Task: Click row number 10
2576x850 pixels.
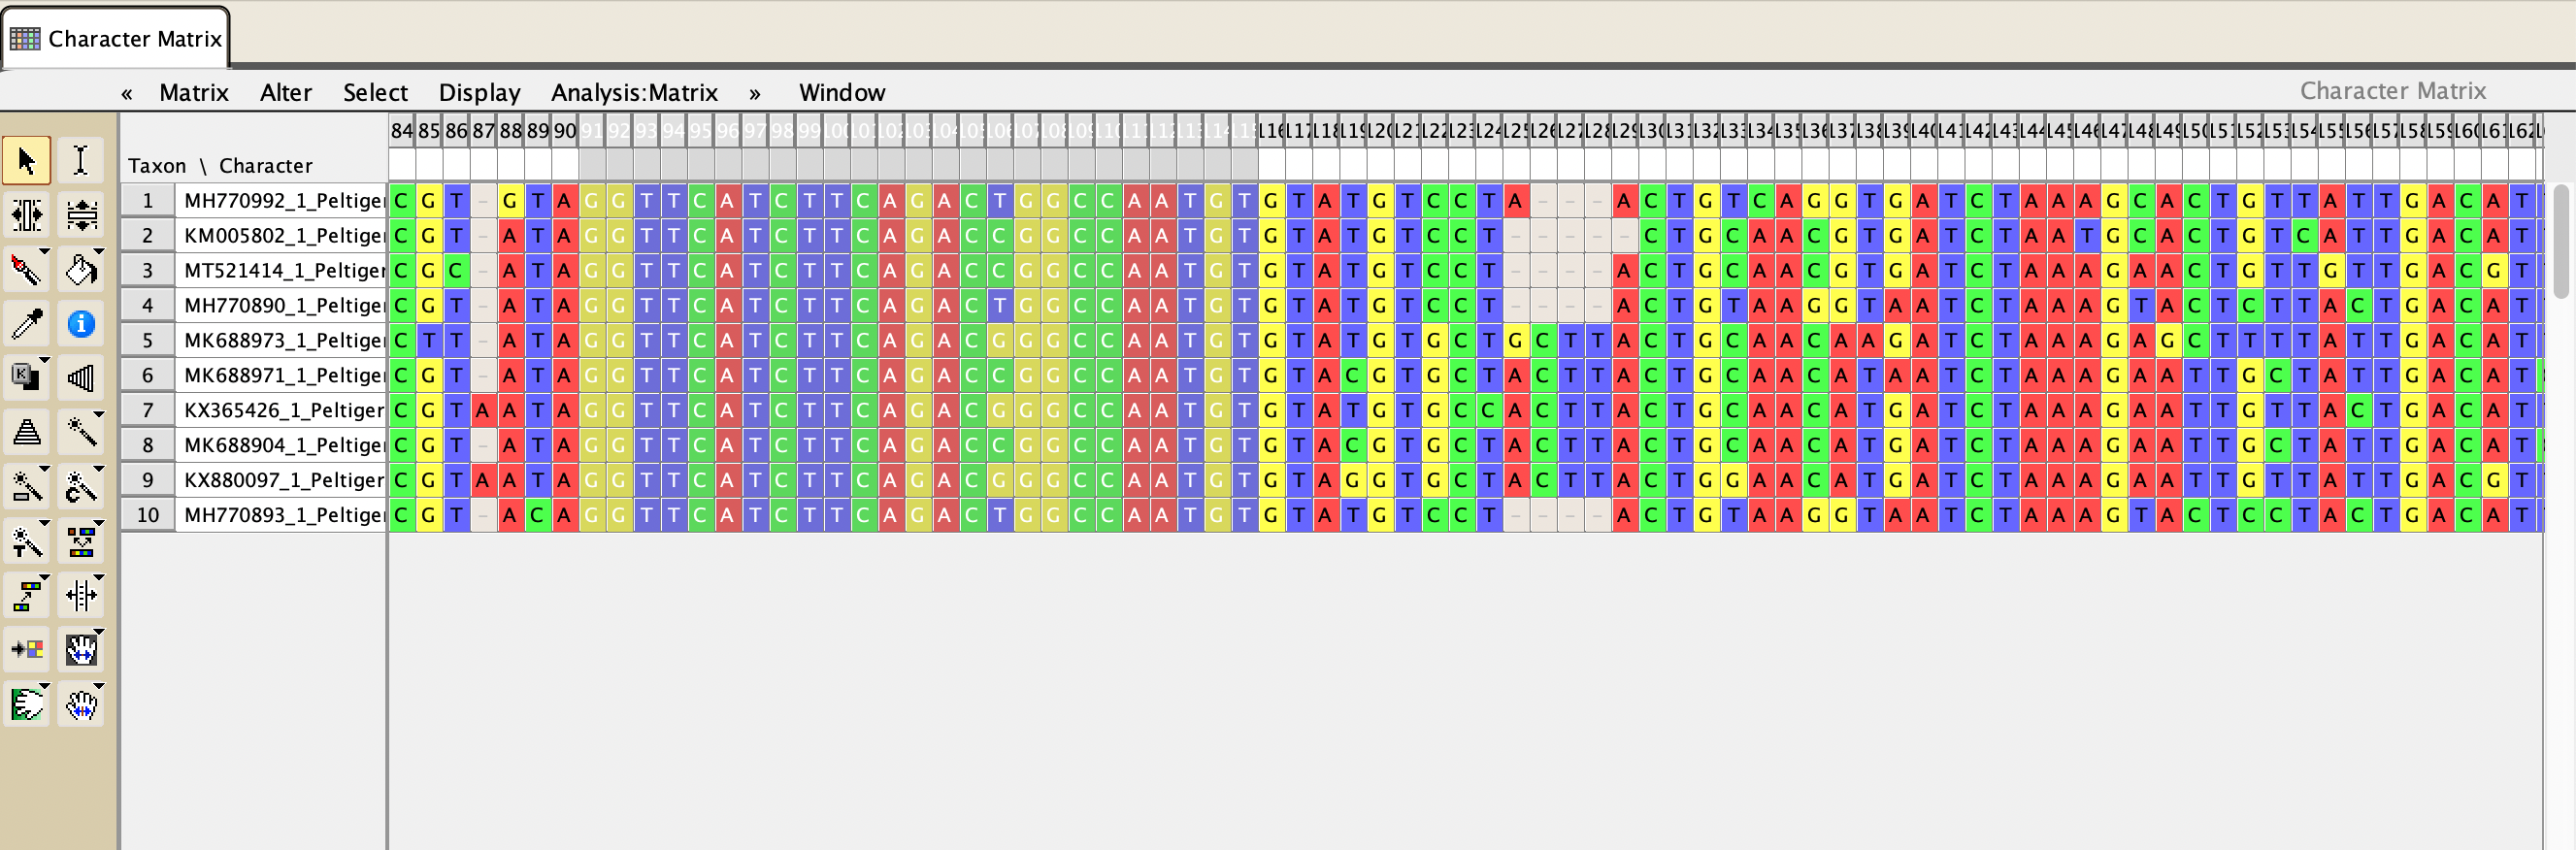Action: pyautogui.click(x=148, y=515)
